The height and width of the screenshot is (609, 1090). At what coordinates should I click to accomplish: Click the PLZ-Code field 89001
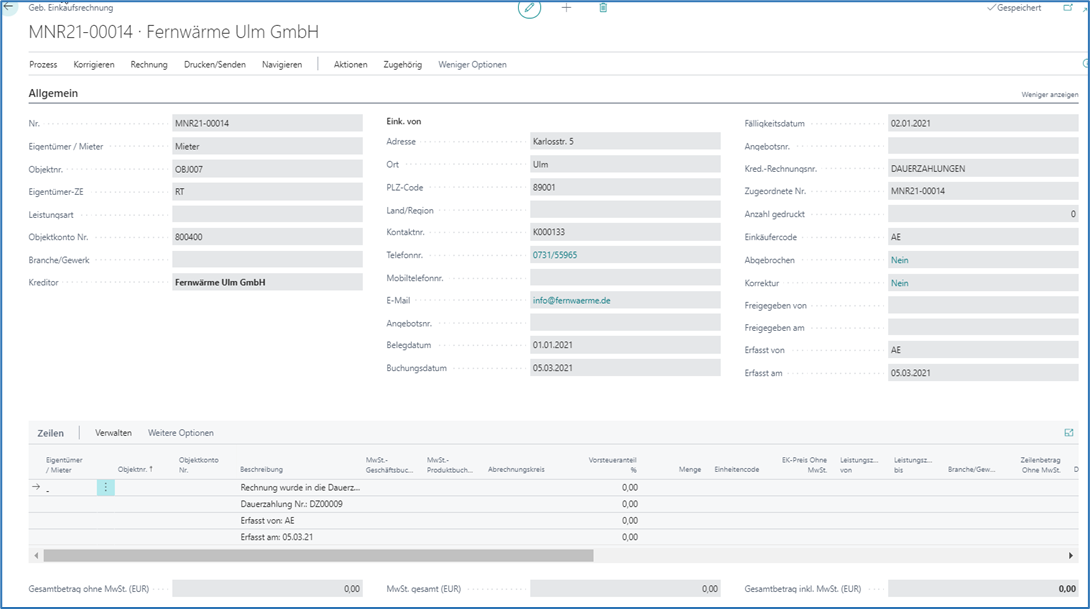pyautogui.click(x=625, y=187)
